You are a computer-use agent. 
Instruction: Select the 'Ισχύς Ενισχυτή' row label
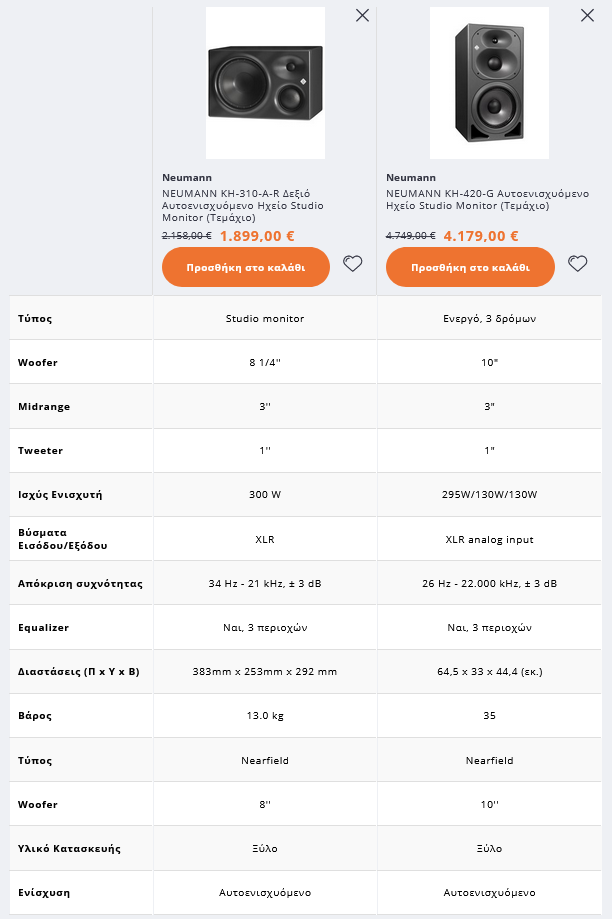60,495
